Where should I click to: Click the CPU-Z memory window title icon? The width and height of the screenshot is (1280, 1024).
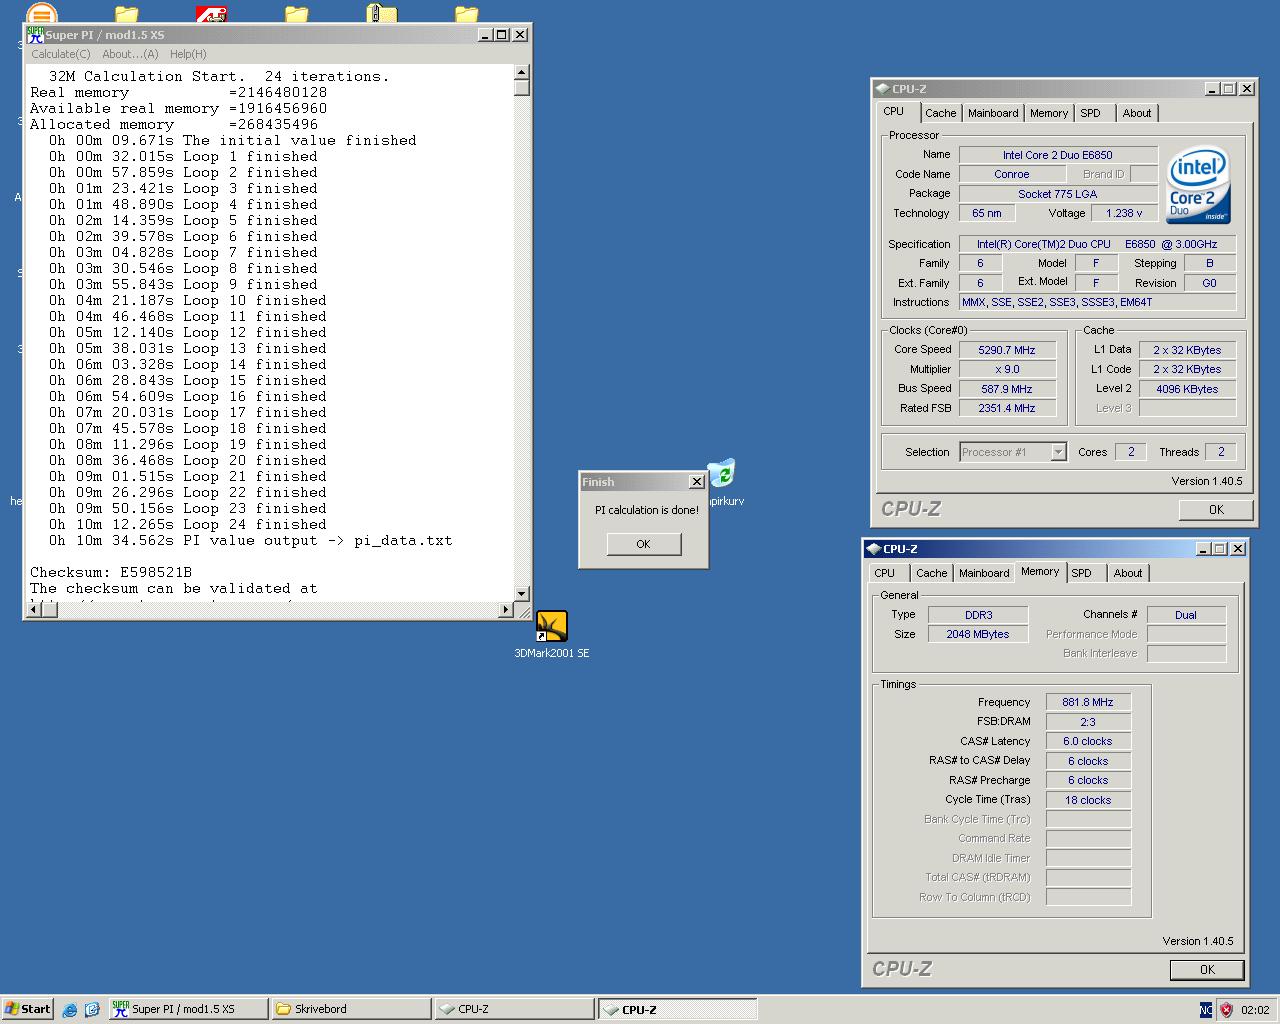coord(873,549)
